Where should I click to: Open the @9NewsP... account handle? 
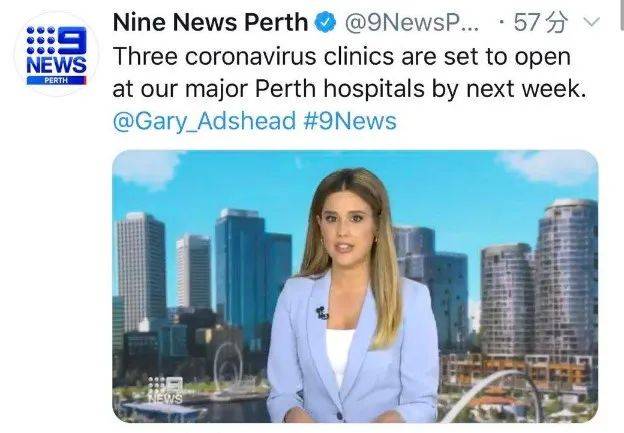pos(412,23)
